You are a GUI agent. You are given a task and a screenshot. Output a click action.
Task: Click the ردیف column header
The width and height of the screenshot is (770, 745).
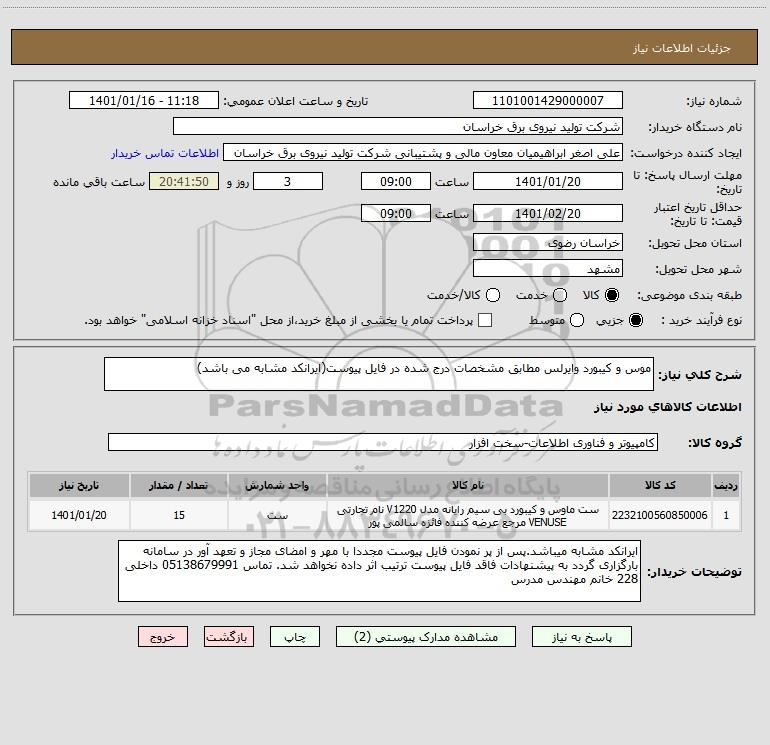point(726,485)
